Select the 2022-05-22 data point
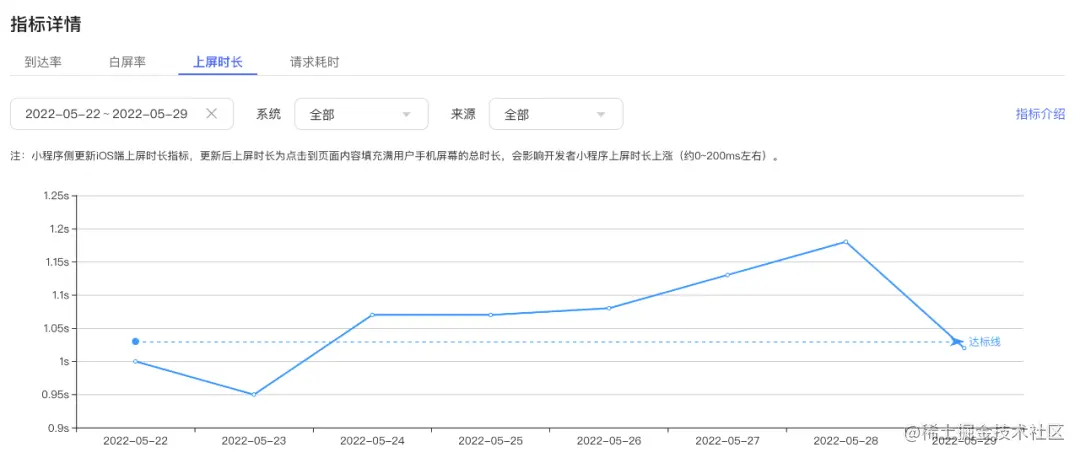 coord(136,361)
